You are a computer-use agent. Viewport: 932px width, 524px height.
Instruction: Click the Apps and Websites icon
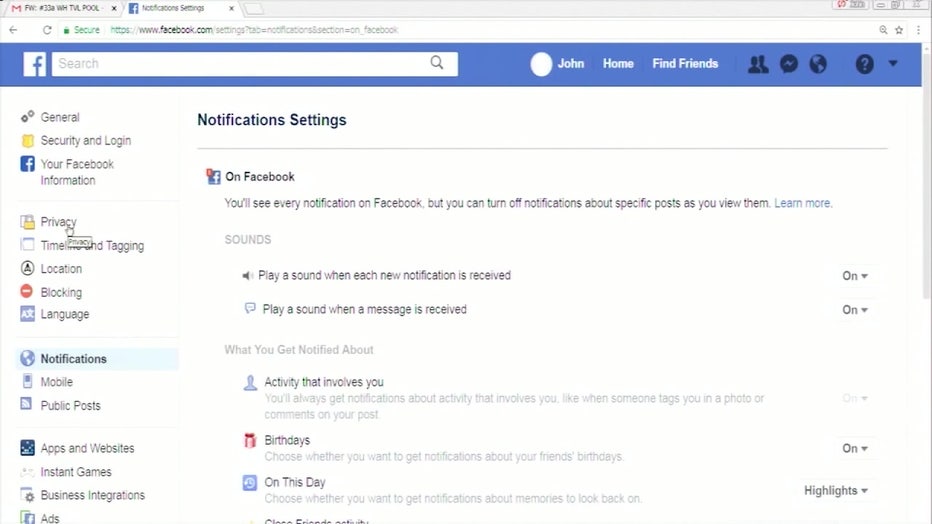pyautogui.click(x=27, y=448)
